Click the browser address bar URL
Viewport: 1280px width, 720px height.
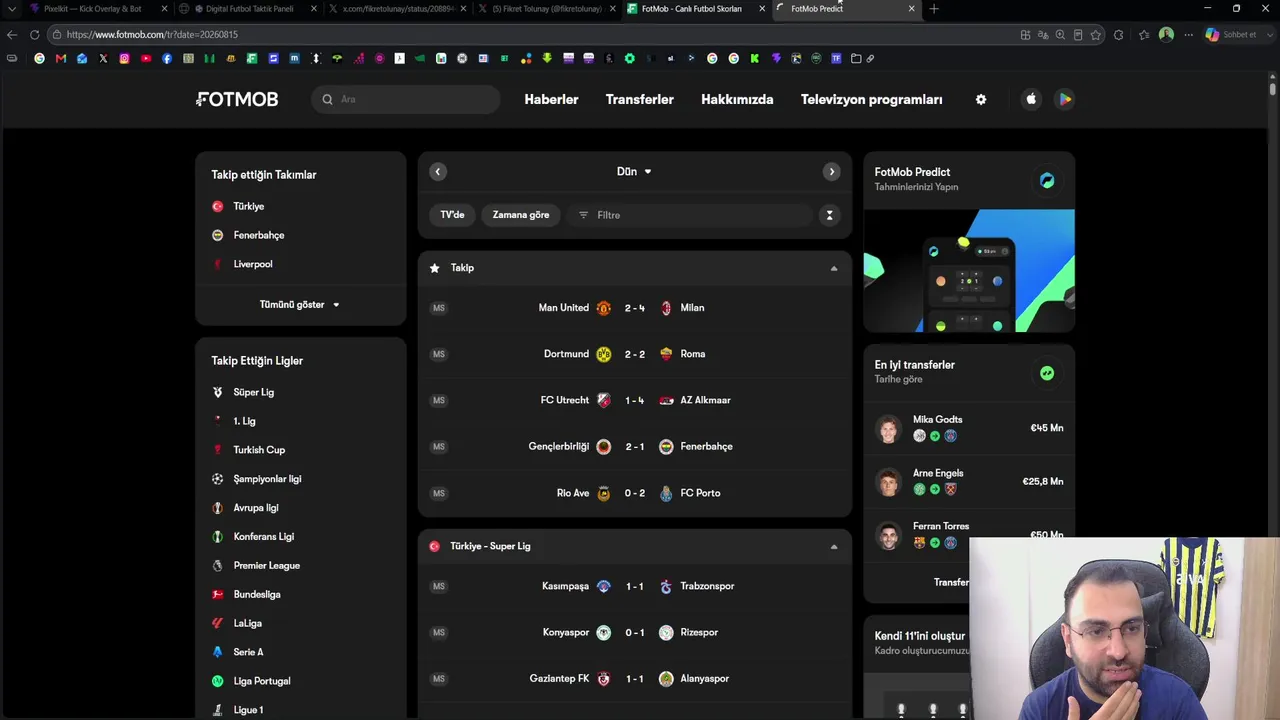click(x=152, y=35)
